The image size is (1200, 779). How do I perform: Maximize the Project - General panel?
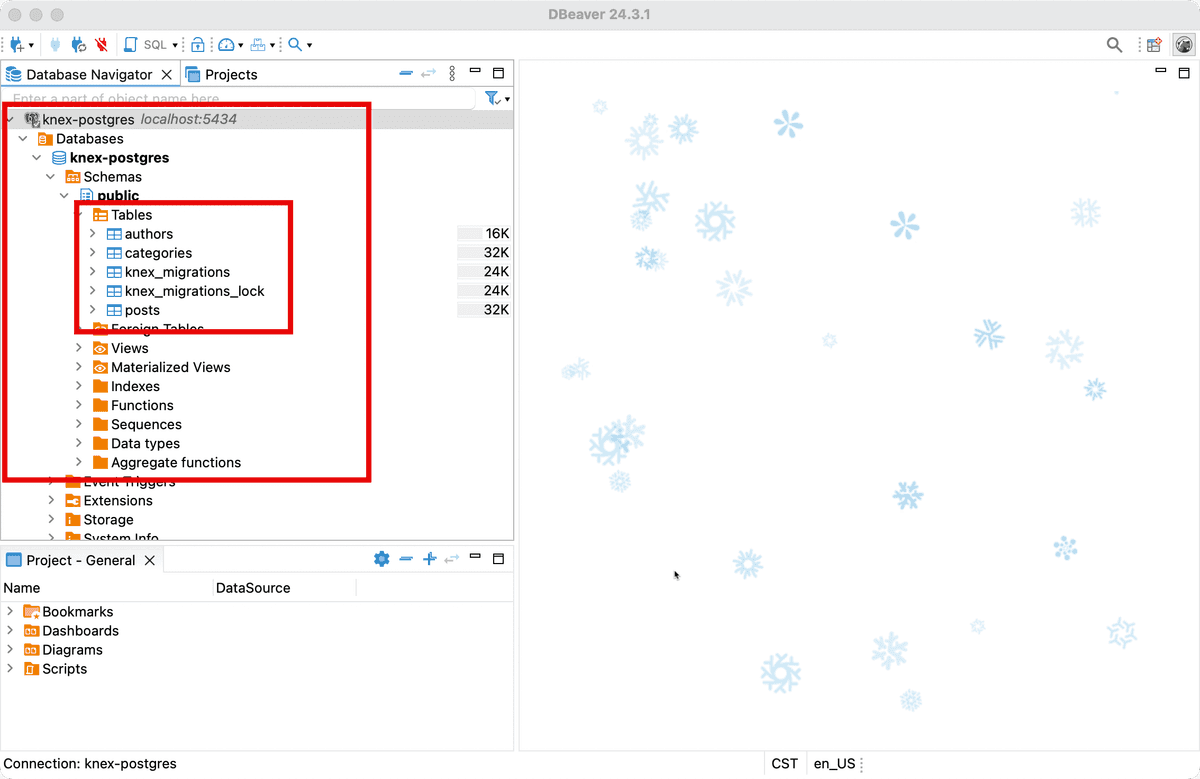(498, 558)
